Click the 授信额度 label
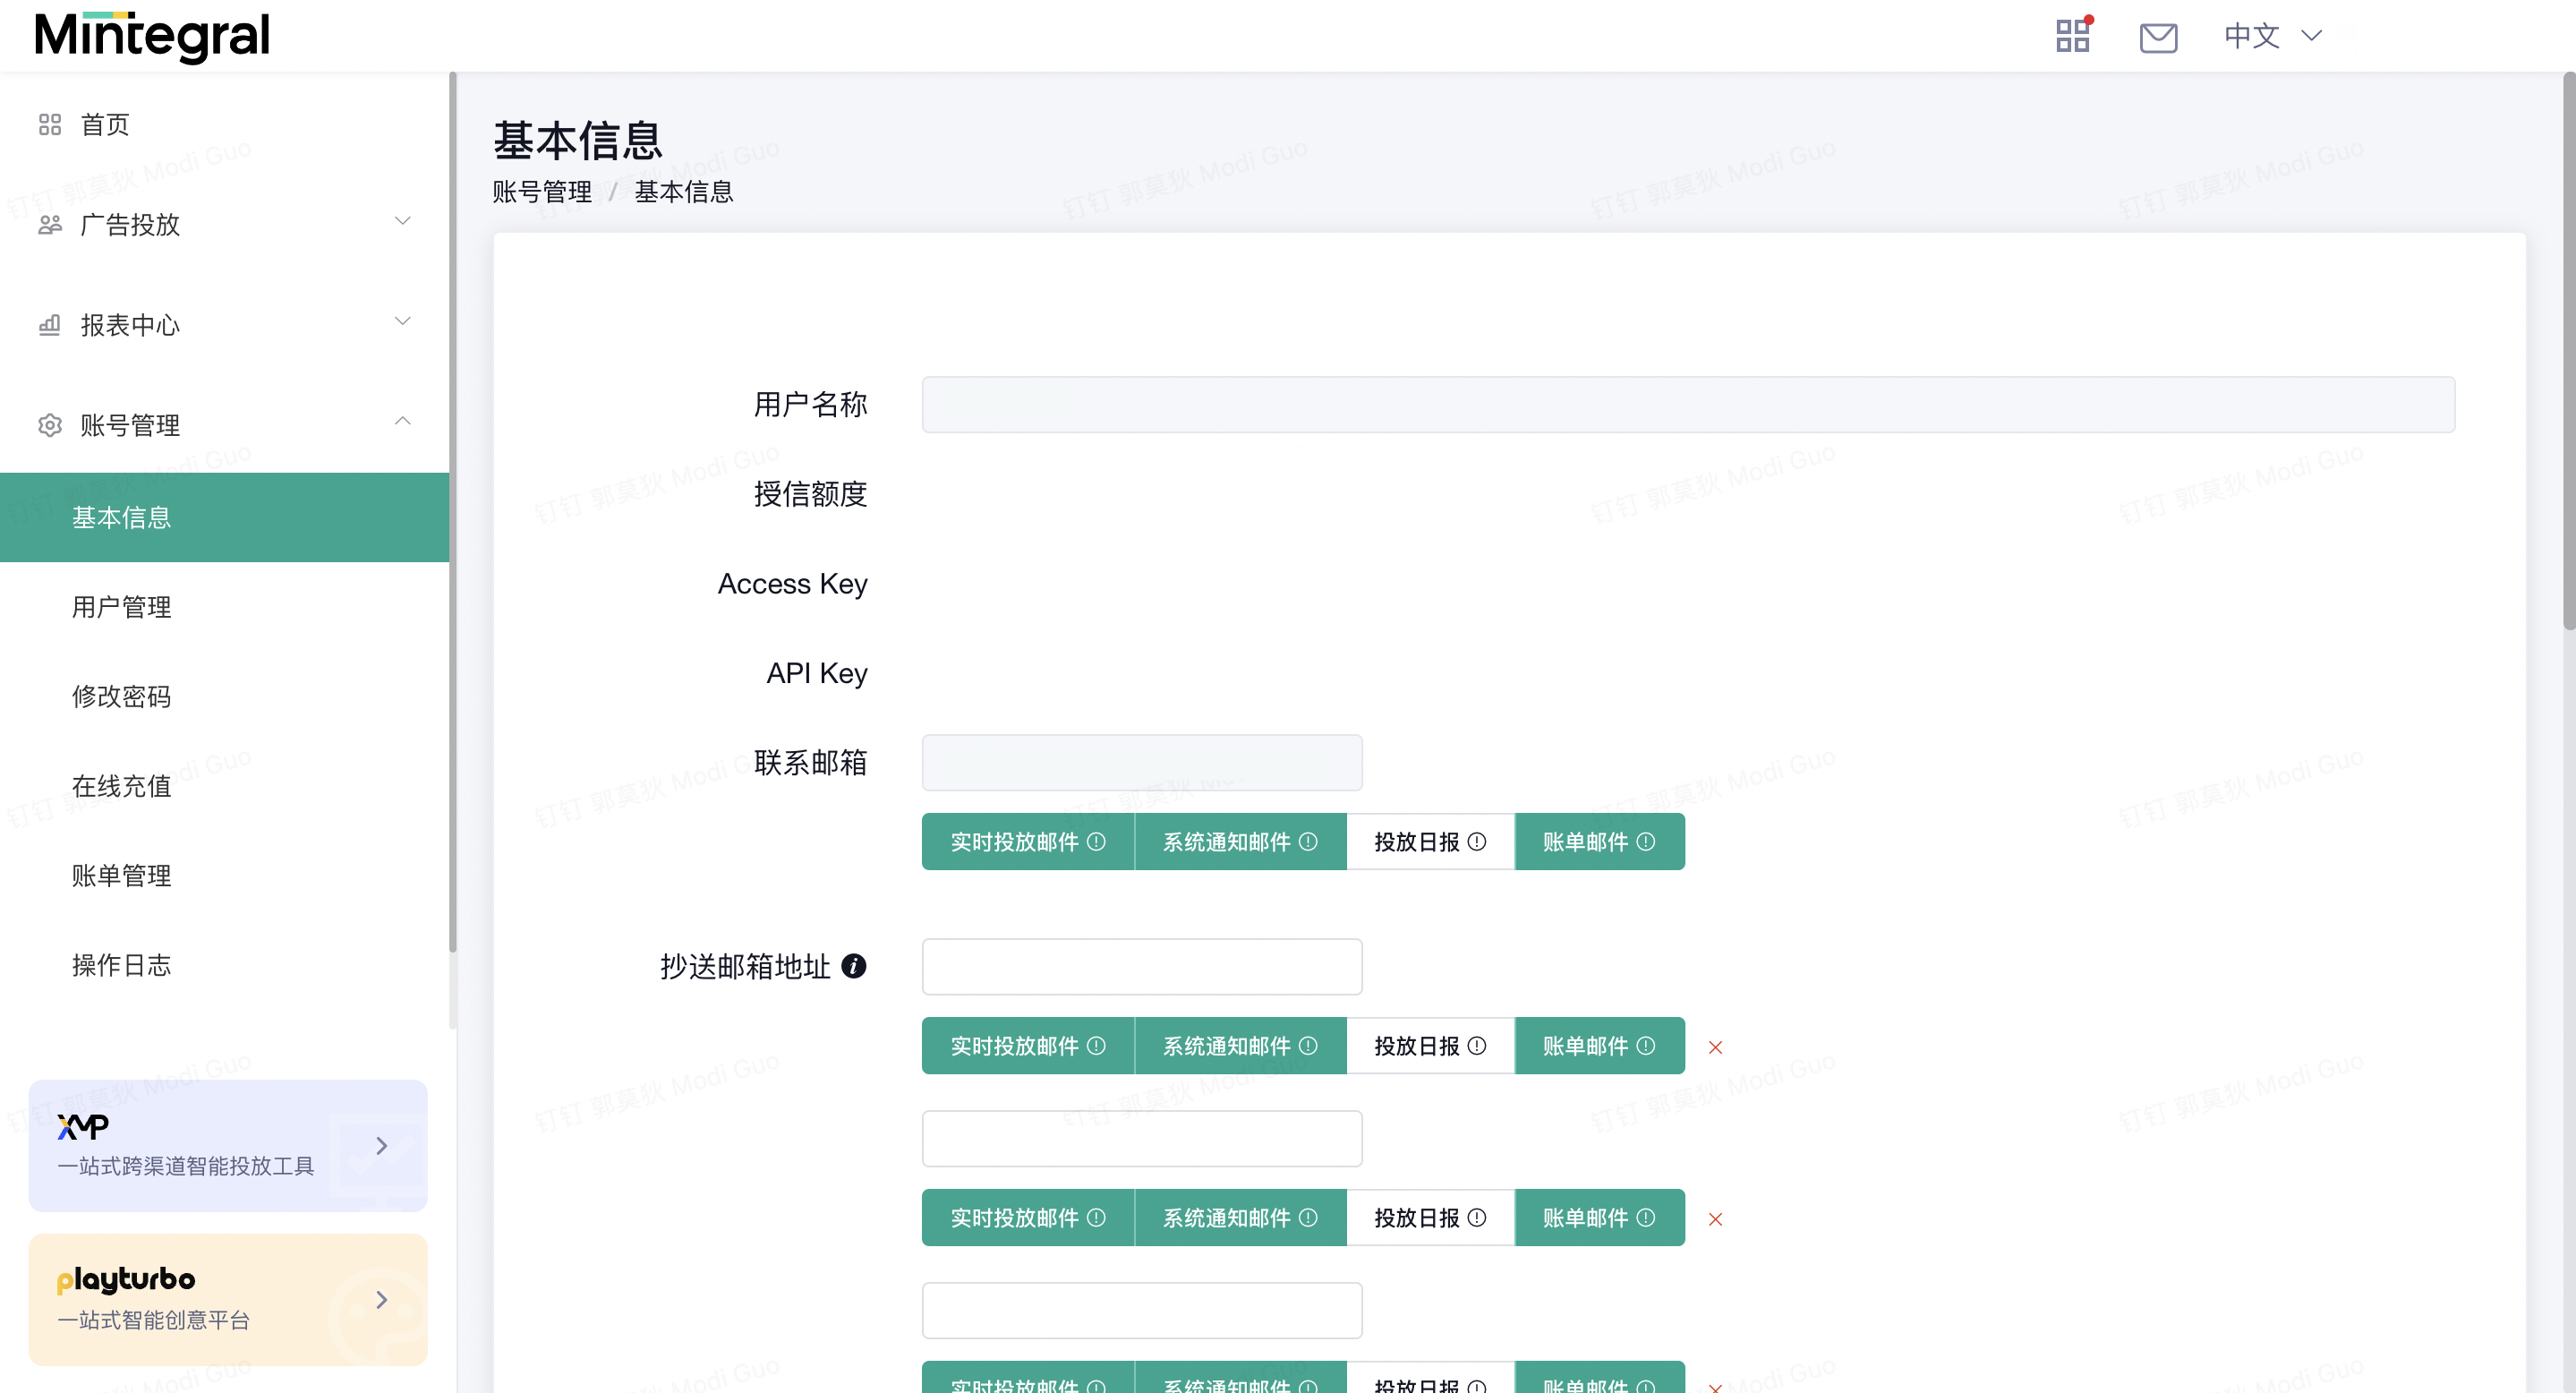Viewport: 2576px width, 1393px height. coord(810,494)
